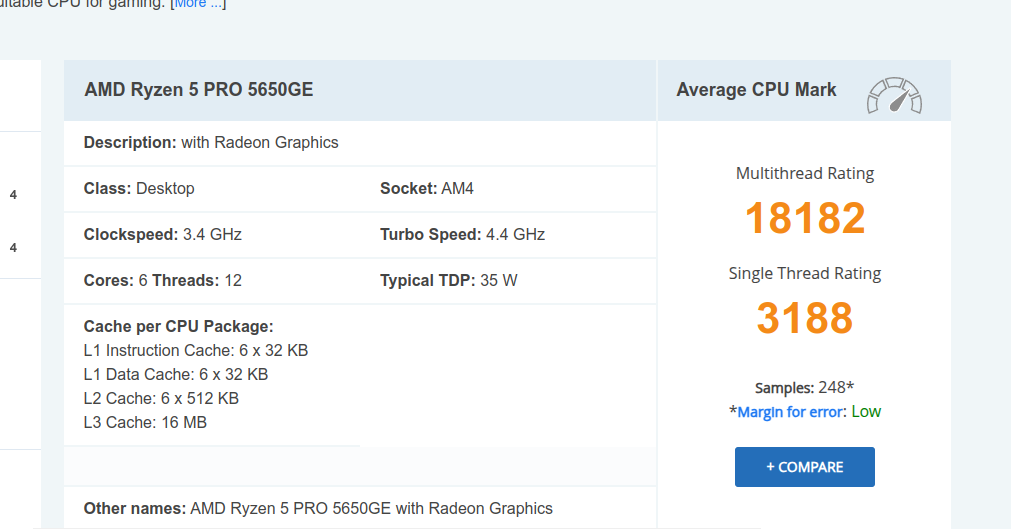Click the multithread score 18182

[804, 218]
